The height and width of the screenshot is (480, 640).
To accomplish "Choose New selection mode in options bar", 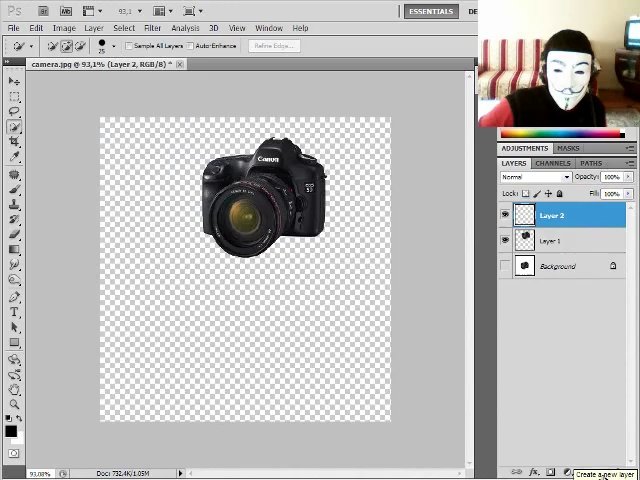I will [52, 46].
